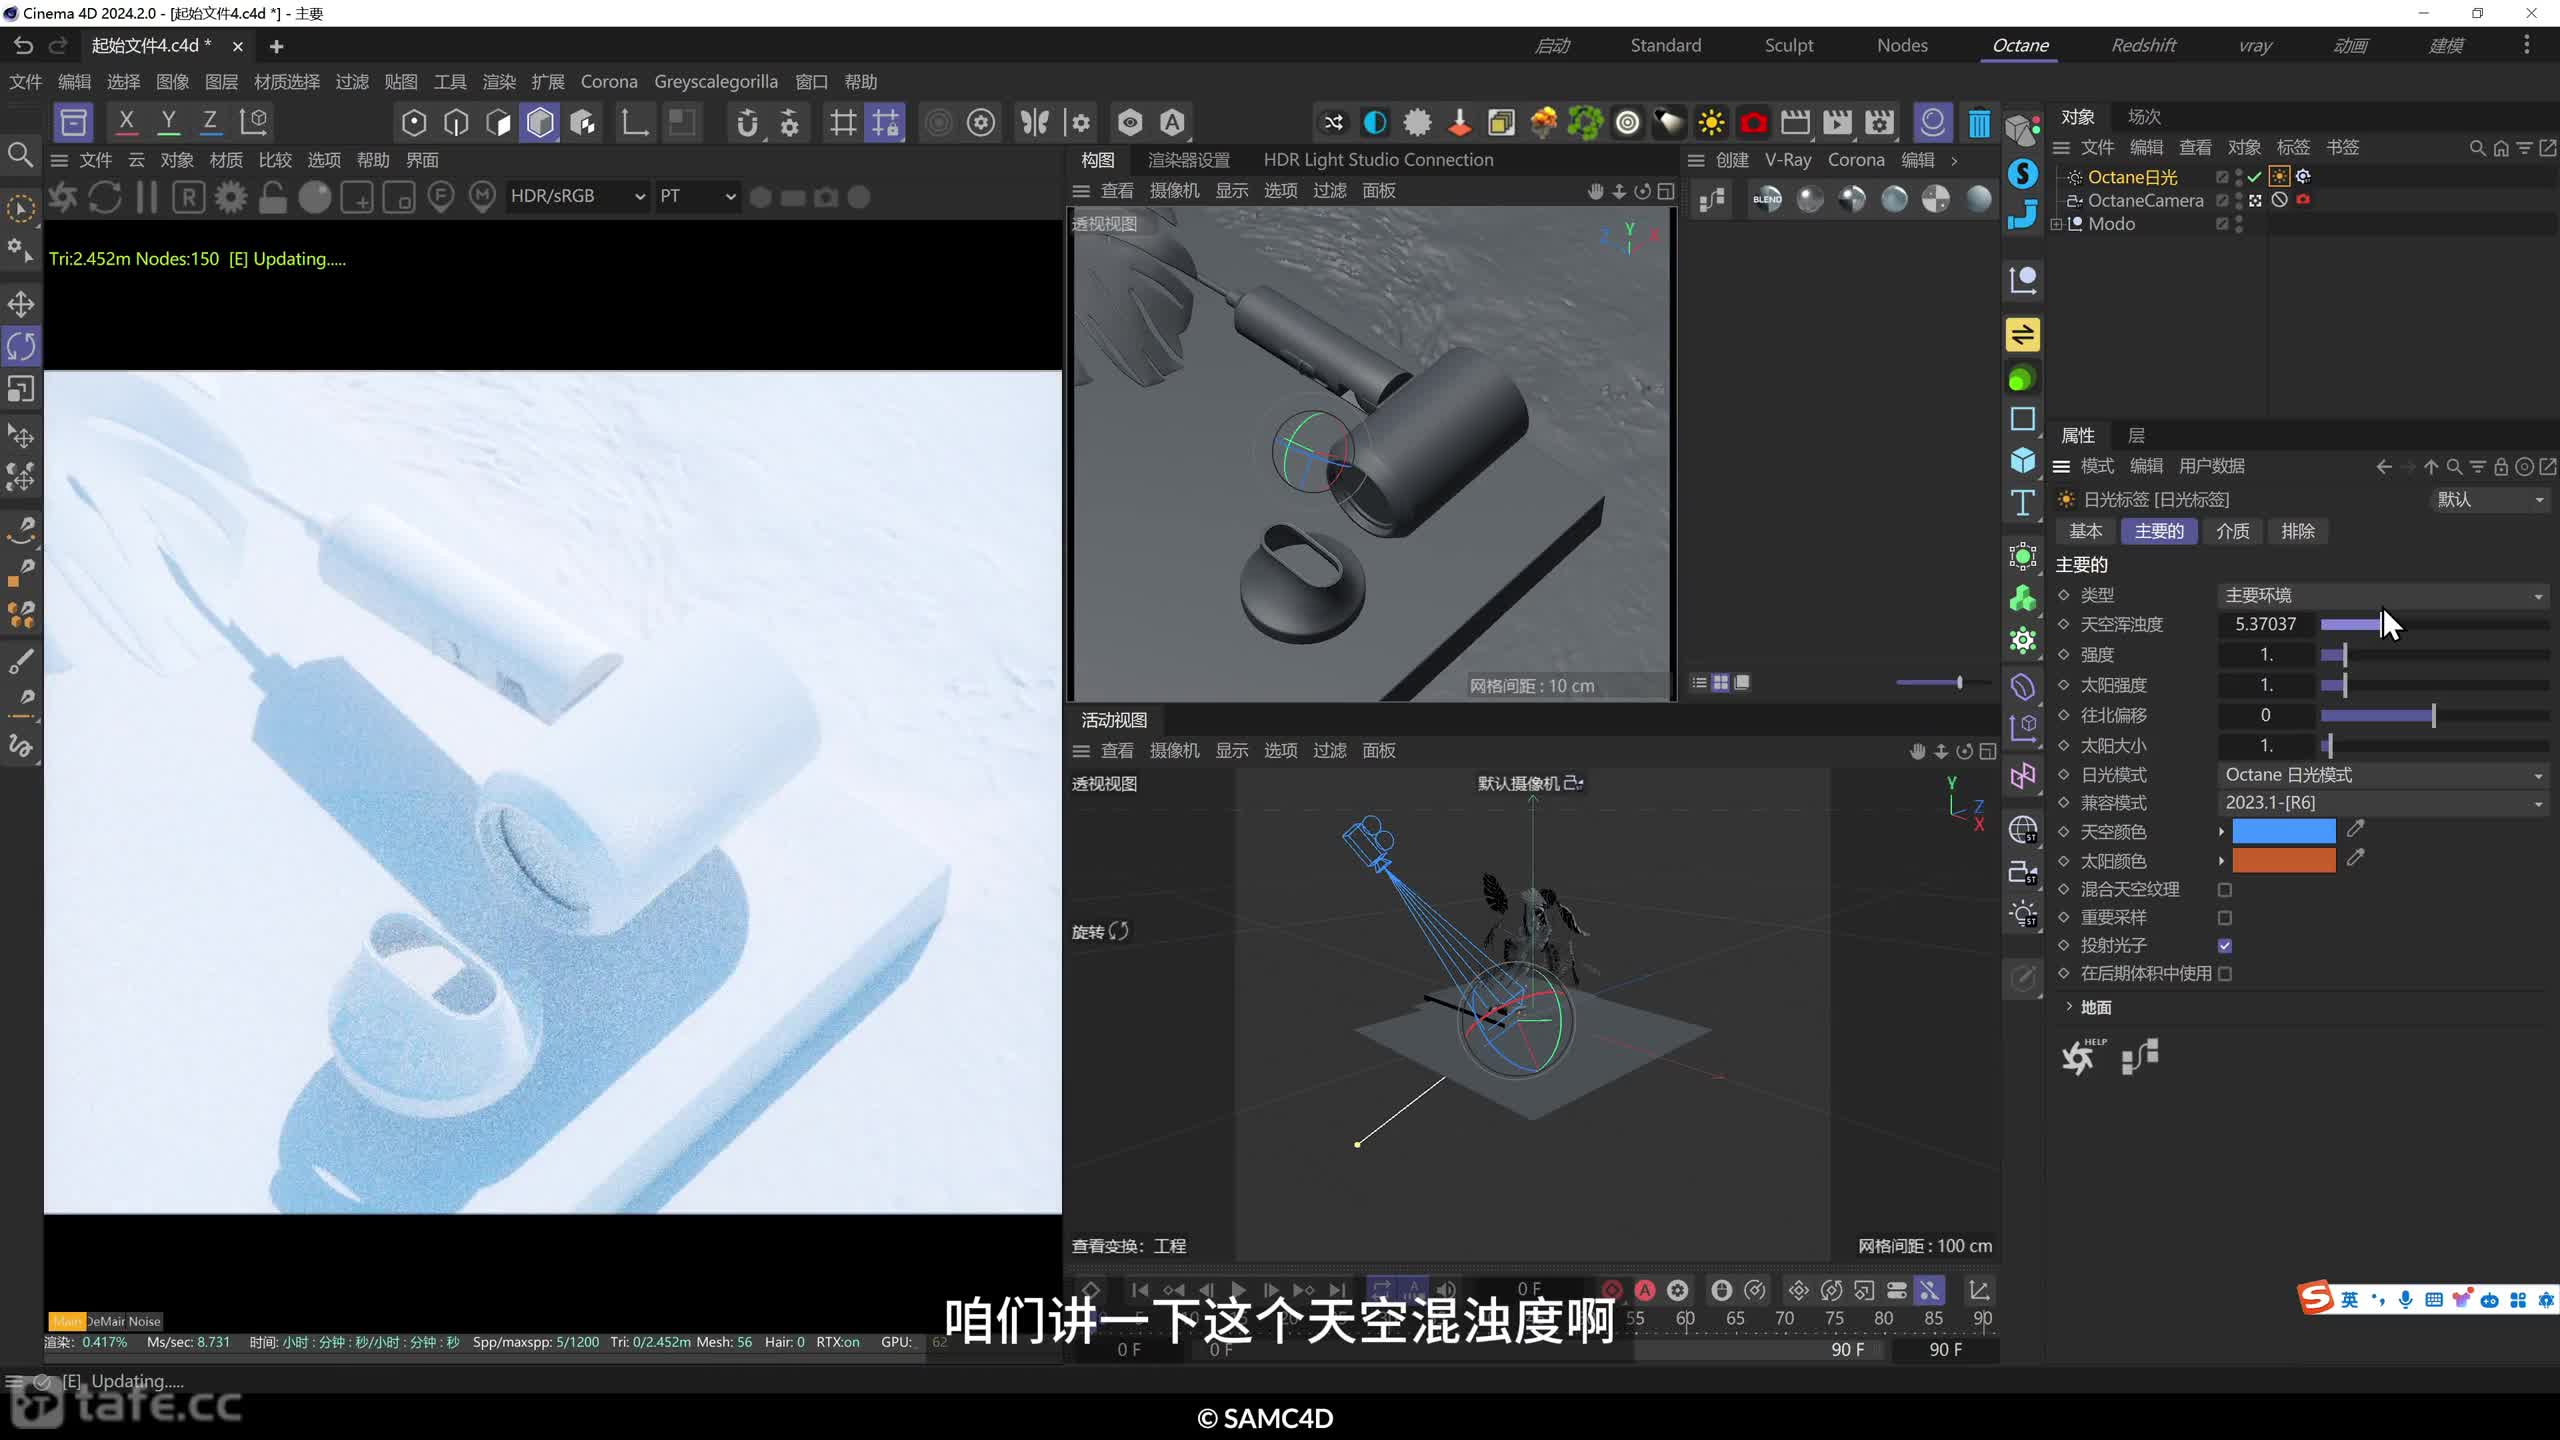Toggle Y axis lock icon

pyautogui.click(x=169, y=122)
